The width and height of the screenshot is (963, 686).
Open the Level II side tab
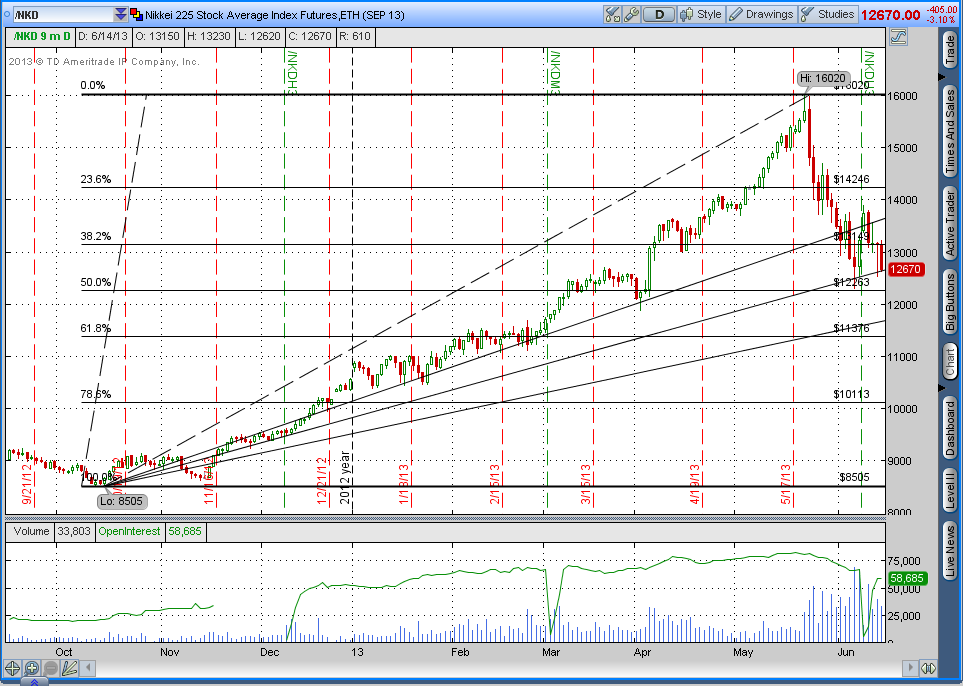point(950,489)
